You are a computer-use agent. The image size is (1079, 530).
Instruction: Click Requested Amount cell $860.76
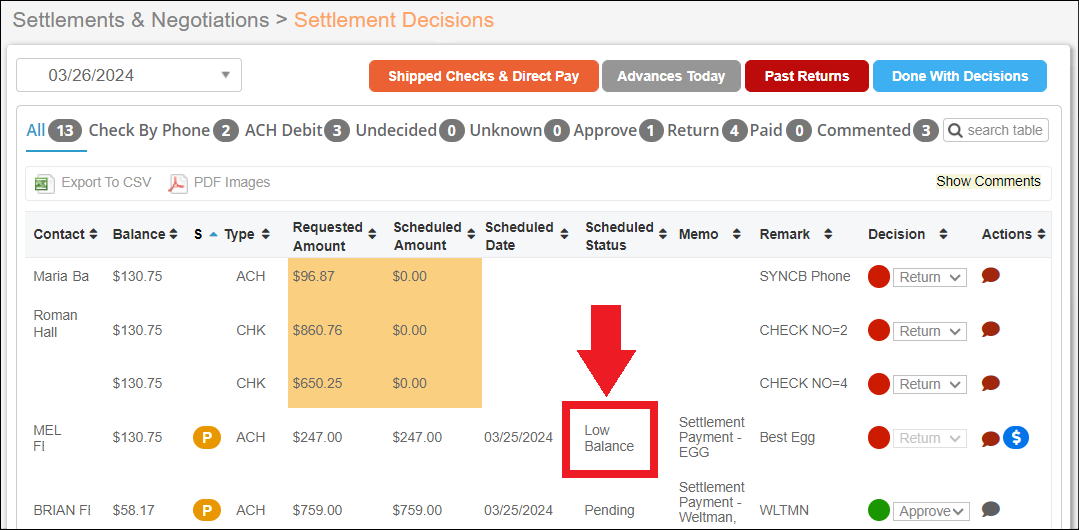tap(317, 330)
